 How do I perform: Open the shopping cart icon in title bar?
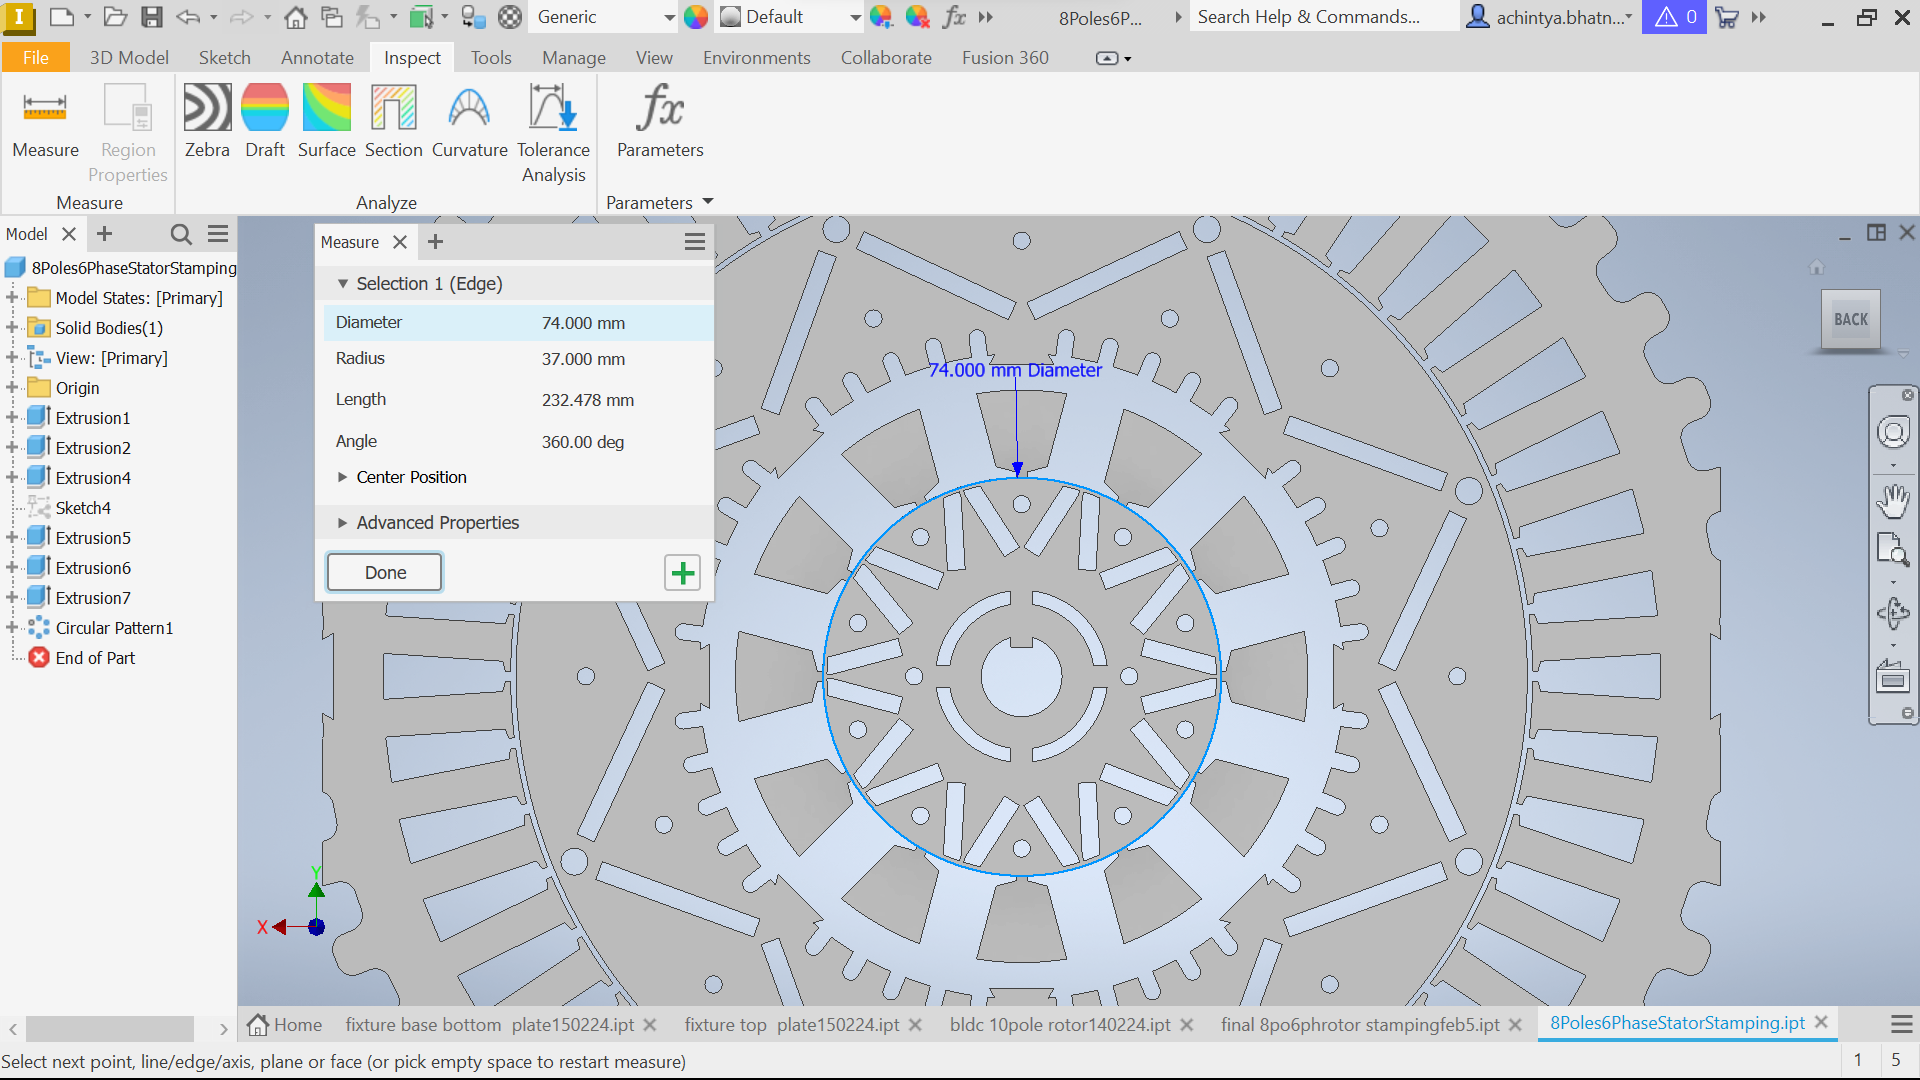pyautogui.click(x=1727, y=17)
